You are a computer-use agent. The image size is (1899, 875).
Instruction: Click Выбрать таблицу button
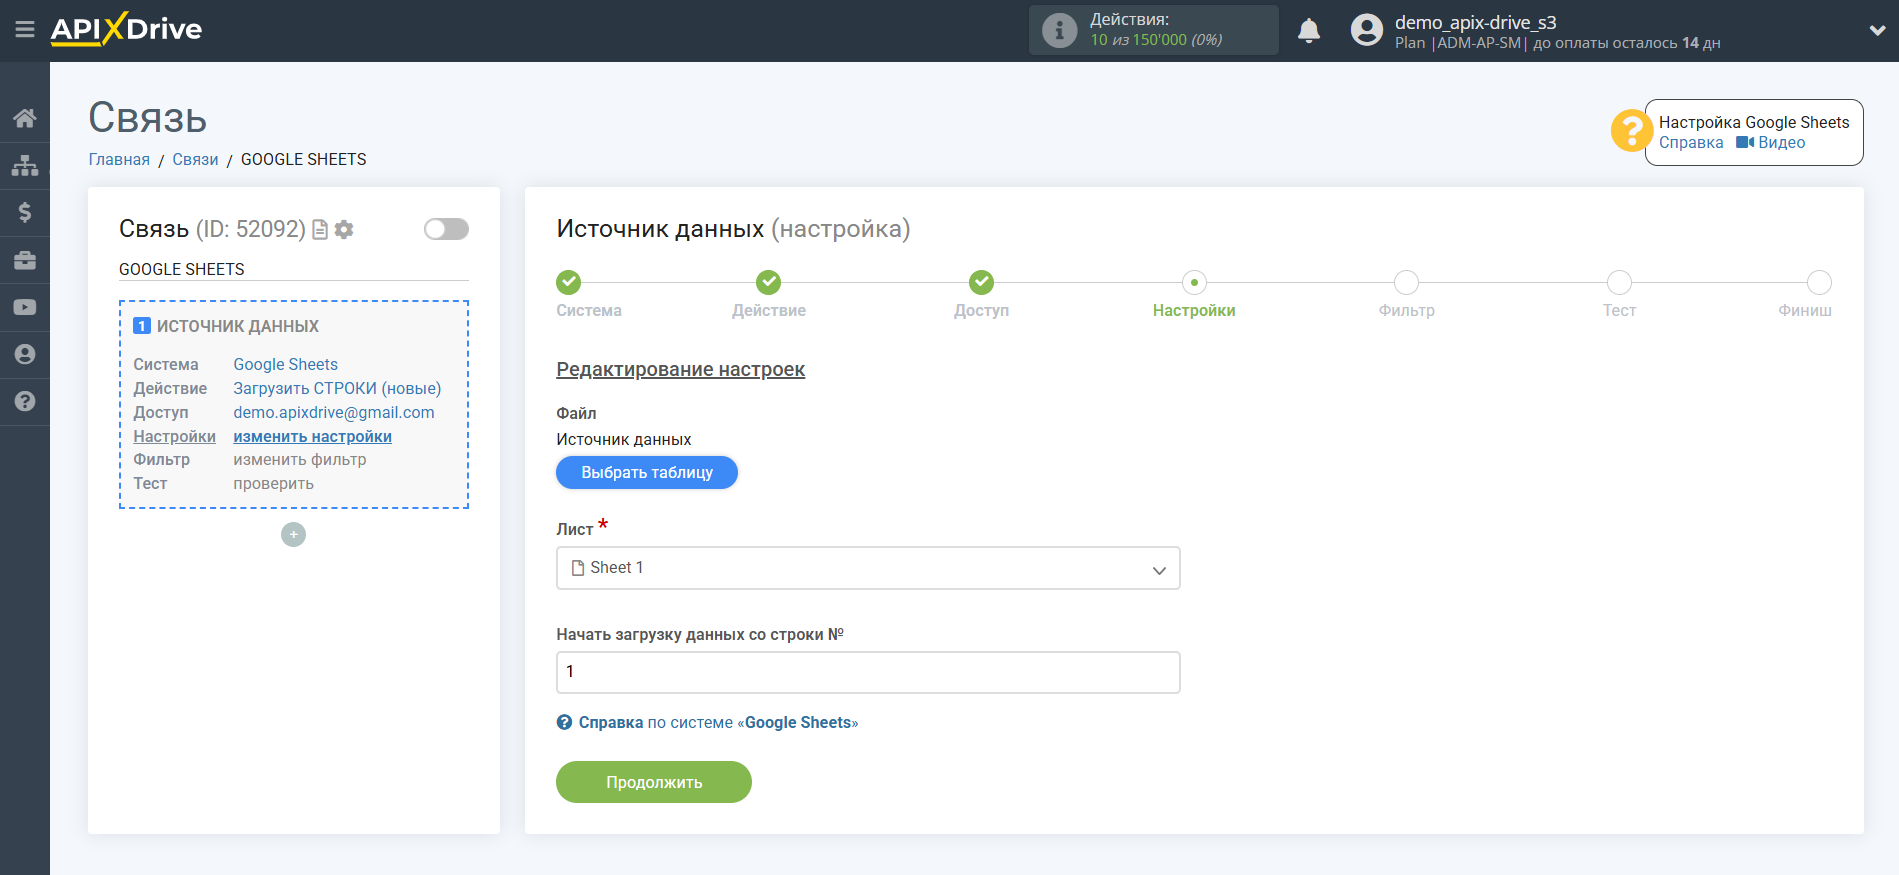[x=647, y=472]
